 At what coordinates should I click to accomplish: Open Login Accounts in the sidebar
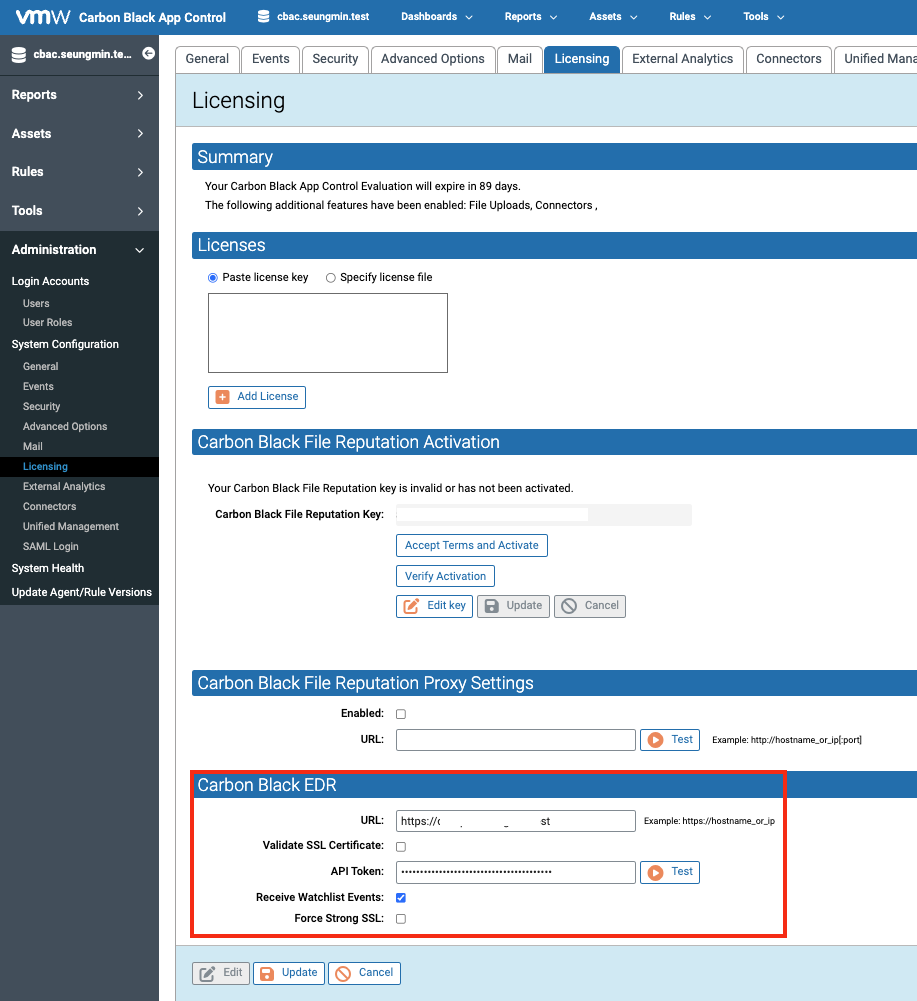pyautogui.click(x=50, y=282)
